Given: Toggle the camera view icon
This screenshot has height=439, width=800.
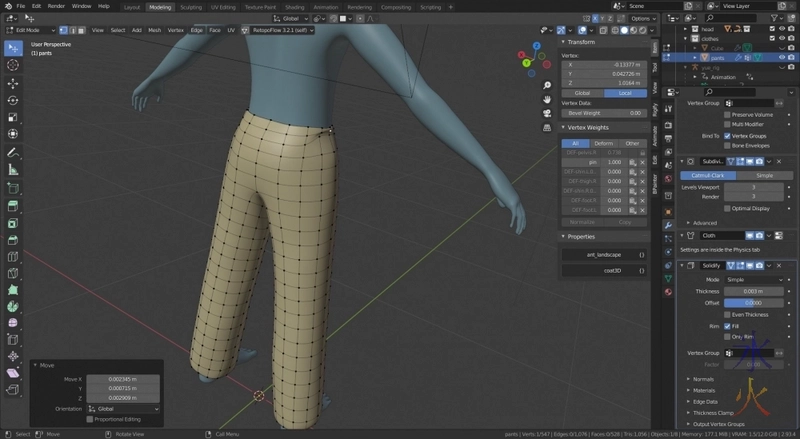Looking at the screenshot, I should (x=546, y=113).
